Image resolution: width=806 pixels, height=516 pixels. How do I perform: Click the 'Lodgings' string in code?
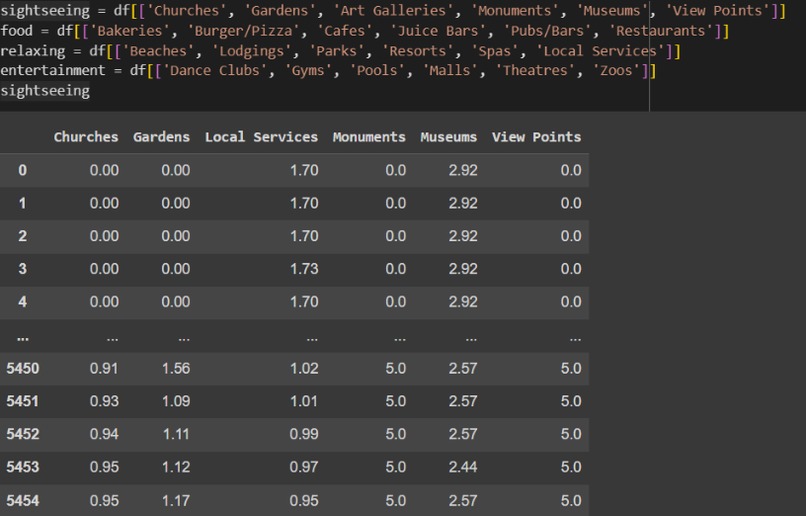click(251, 51)
